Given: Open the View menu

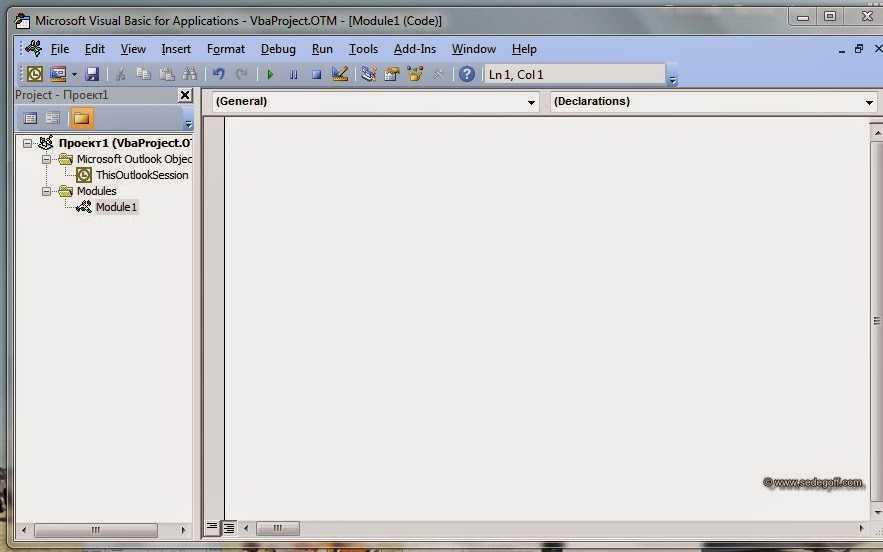Looking at the screenshot, I should tap(133, 49).
